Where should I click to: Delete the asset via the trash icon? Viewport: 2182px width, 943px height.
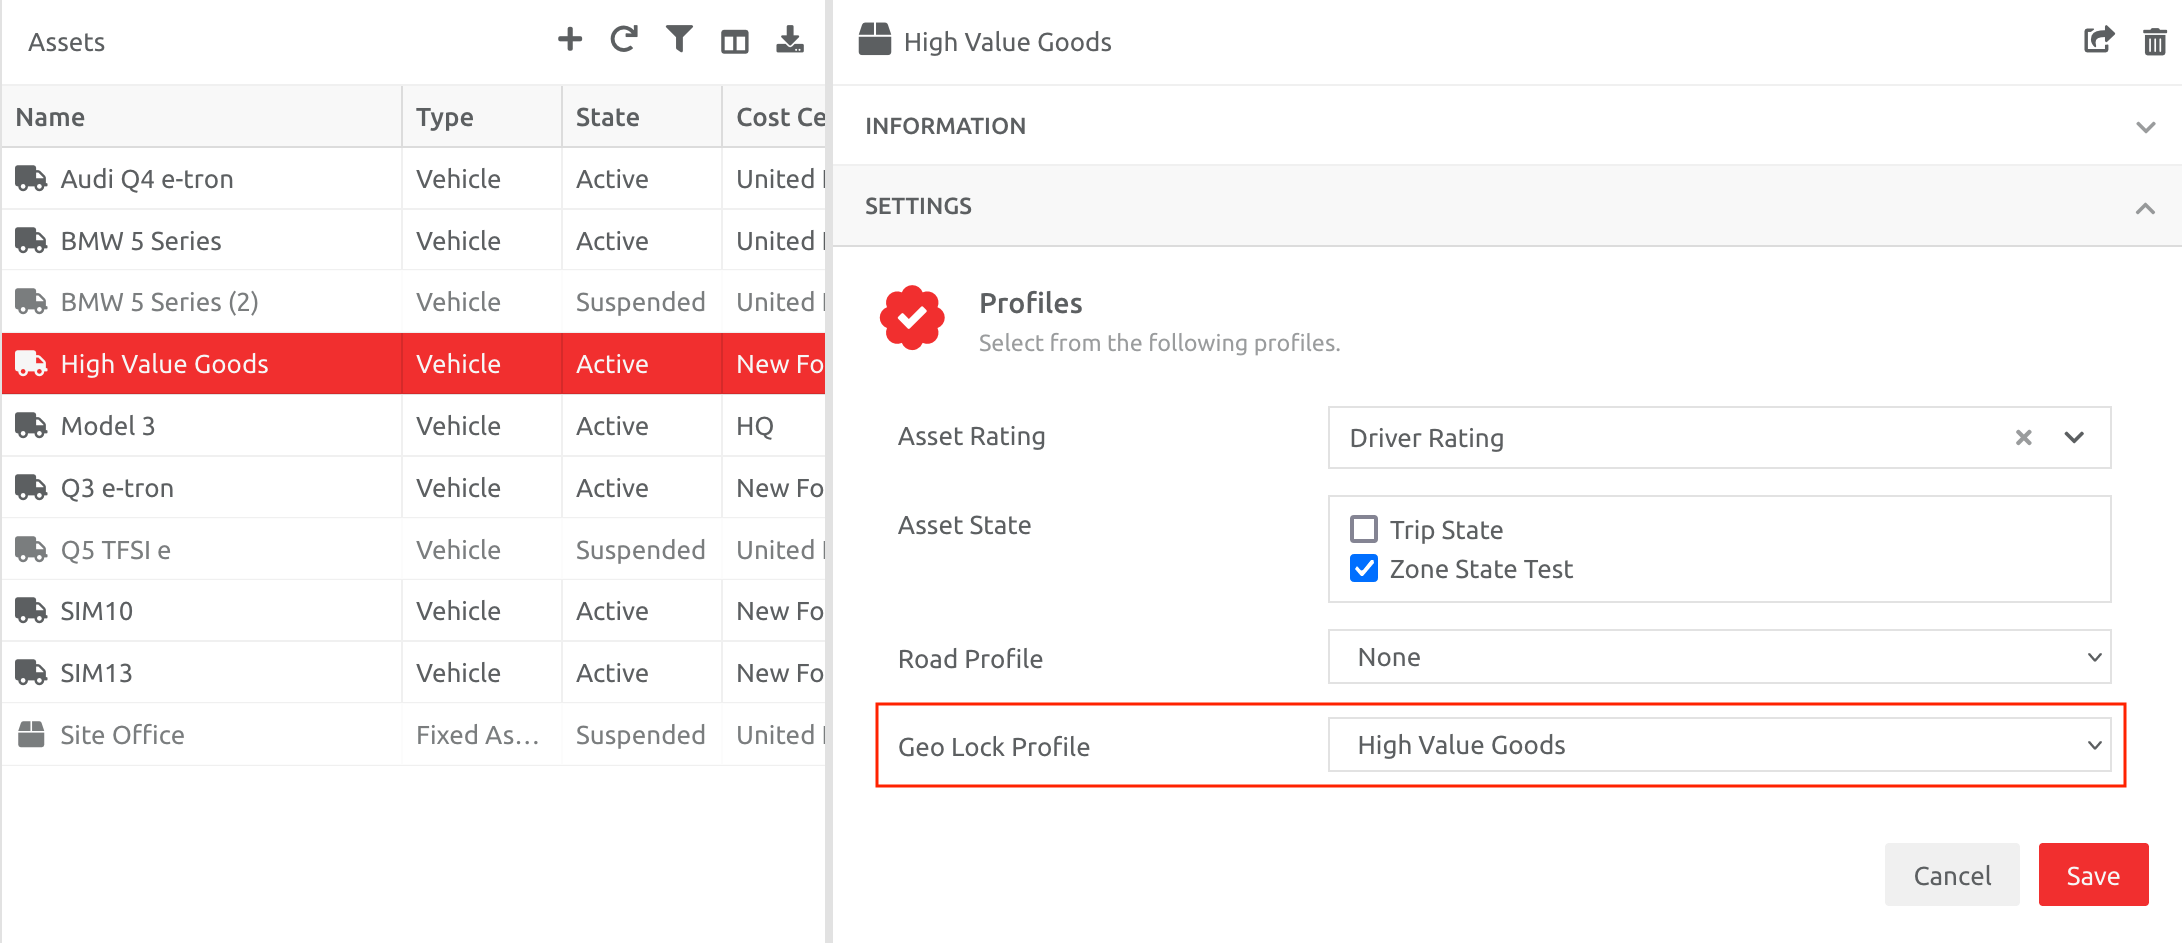[x=2154, y=40]
